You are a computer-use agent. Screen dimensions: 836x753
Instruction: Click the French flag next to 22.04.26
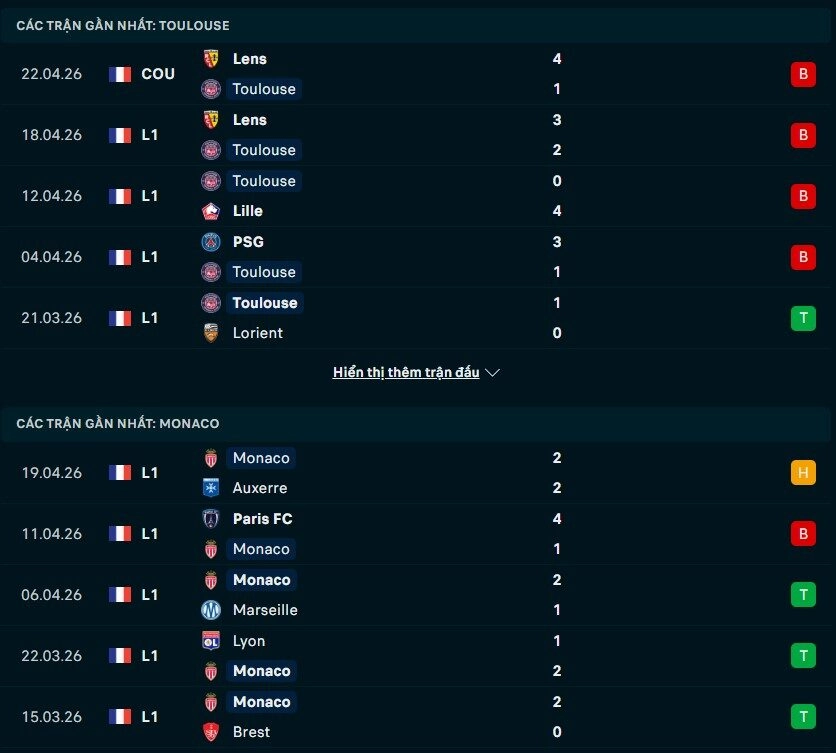tap(119, 73)
